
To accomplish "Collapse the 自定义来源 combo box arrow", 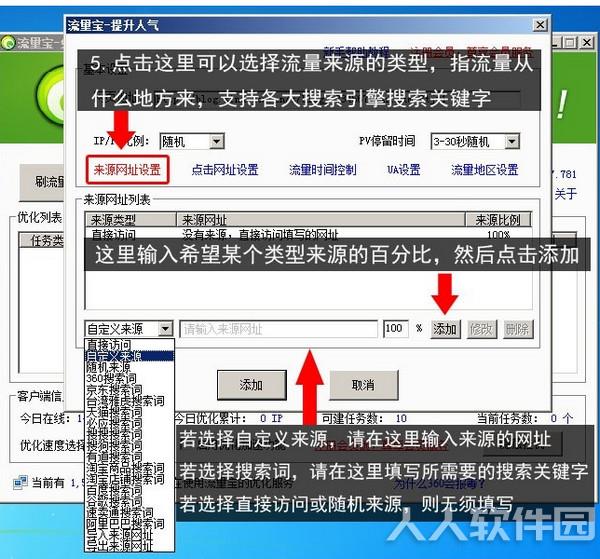I will click(165, 328).
